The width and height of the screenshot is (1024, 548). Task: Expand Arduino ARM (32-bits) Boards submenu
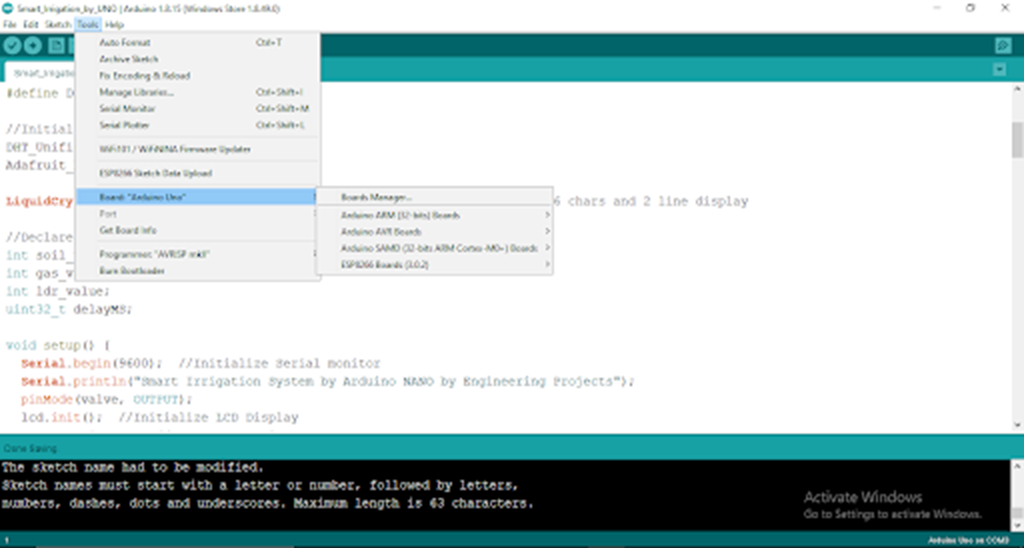(434, 215)
